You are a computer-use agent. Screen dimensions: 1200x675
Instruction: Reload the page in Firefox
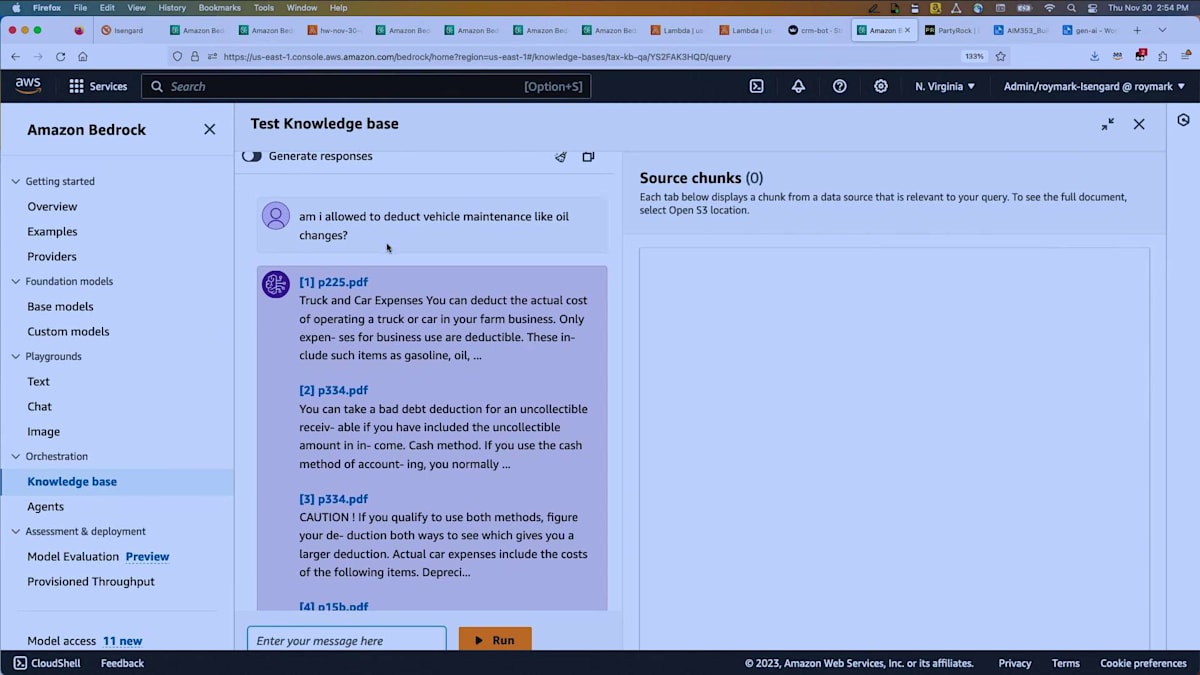coord(60,57)
